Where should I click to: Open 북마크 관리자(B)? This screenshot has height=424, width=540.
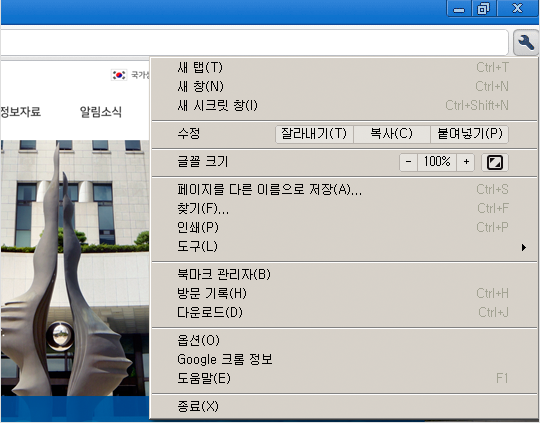click(344, 275)
